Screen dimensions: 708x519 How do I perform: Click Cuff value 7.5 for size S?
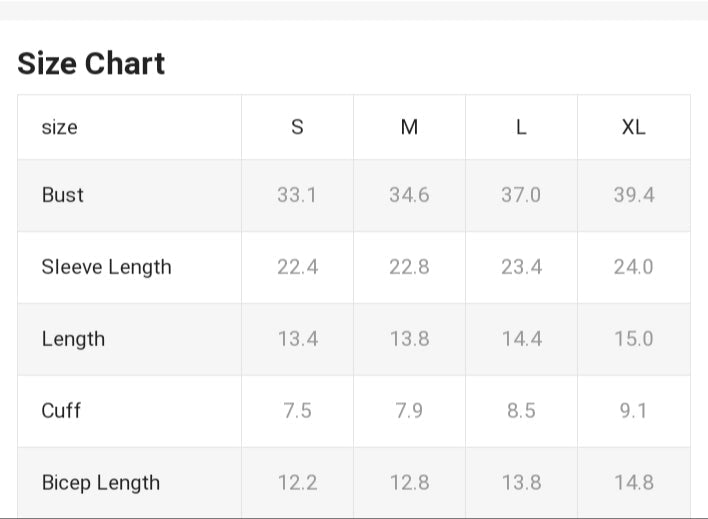click(297, 411)
